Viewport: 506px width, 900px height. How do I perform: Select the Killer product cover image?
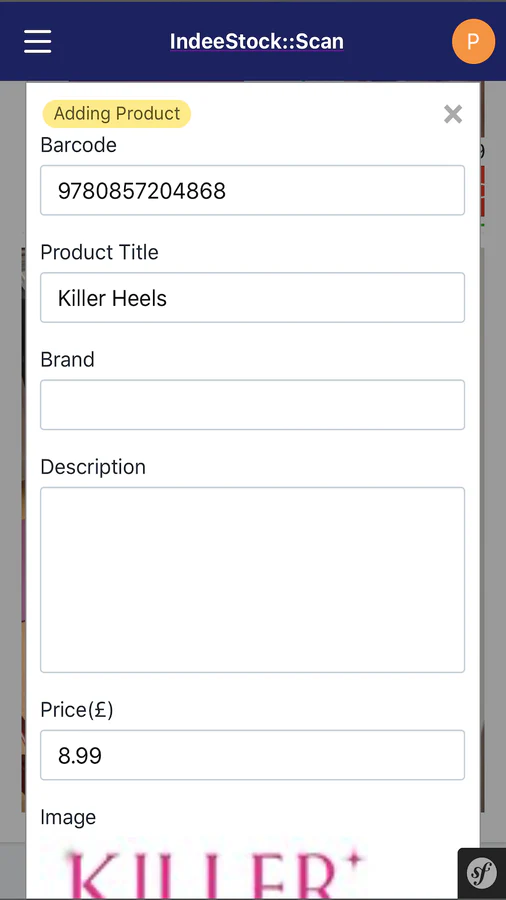click(215, 871)
